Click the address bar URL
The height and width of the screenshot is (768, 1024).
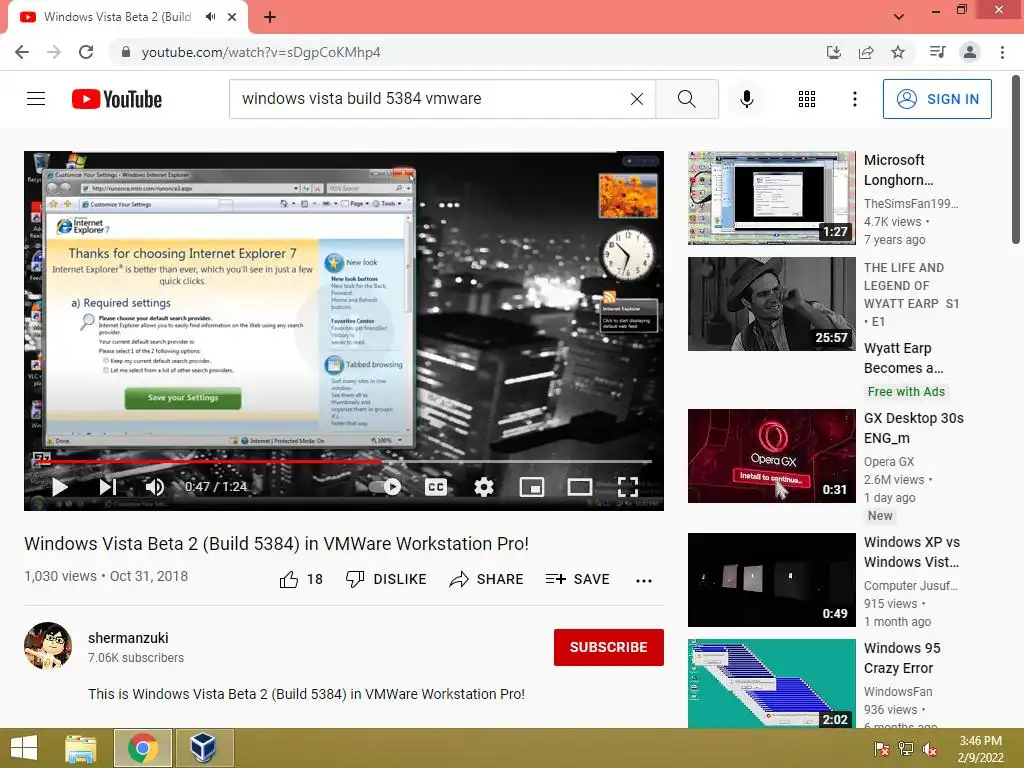click(261, 52)
